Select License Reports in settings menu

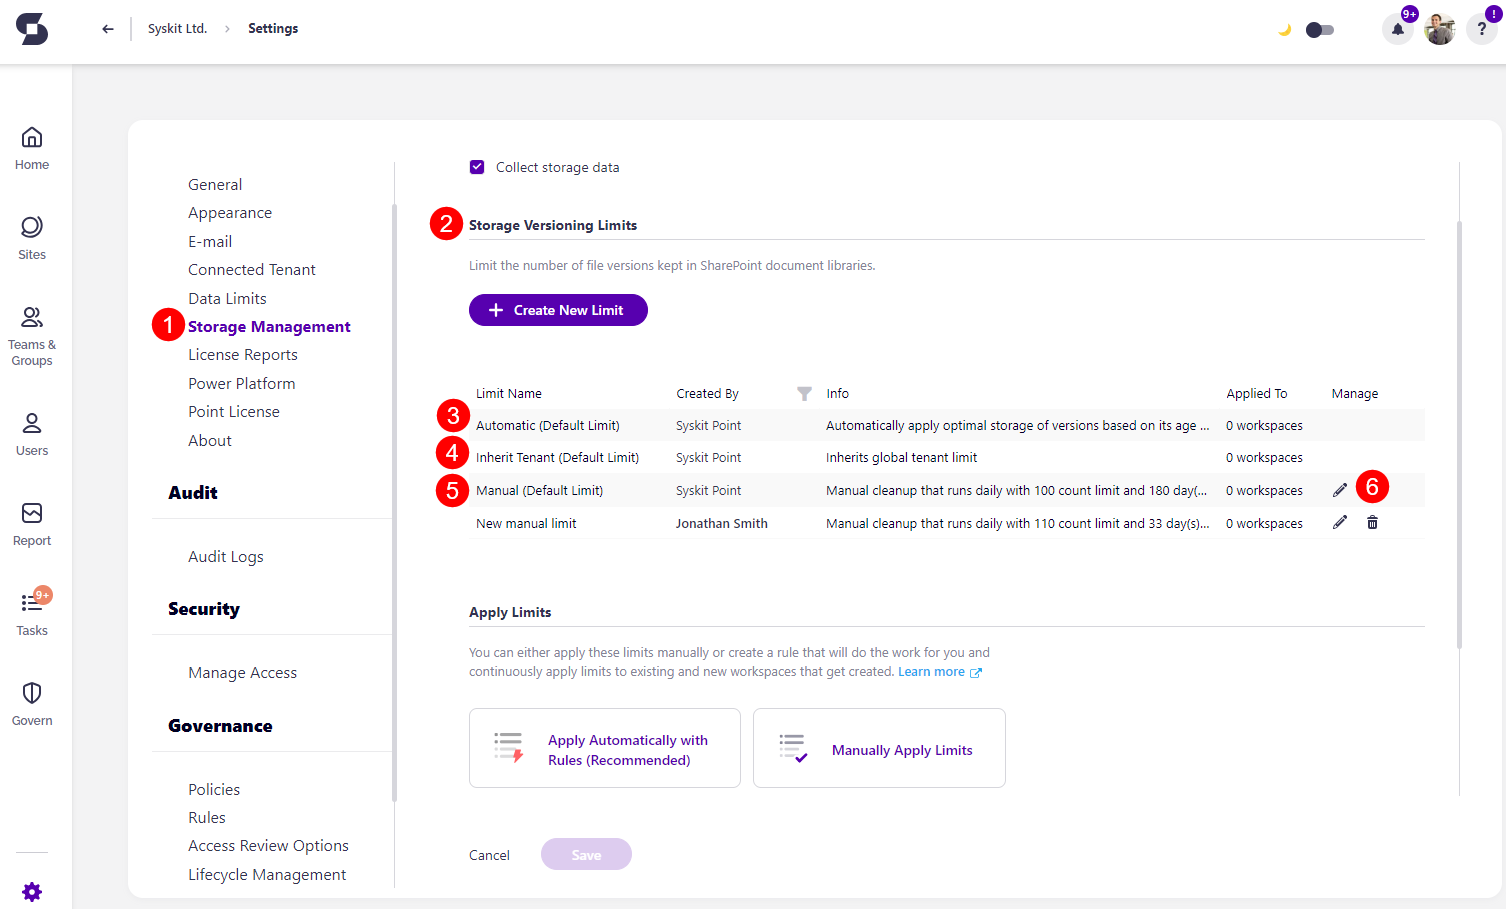pyautogui.click(x=243, y=355)
